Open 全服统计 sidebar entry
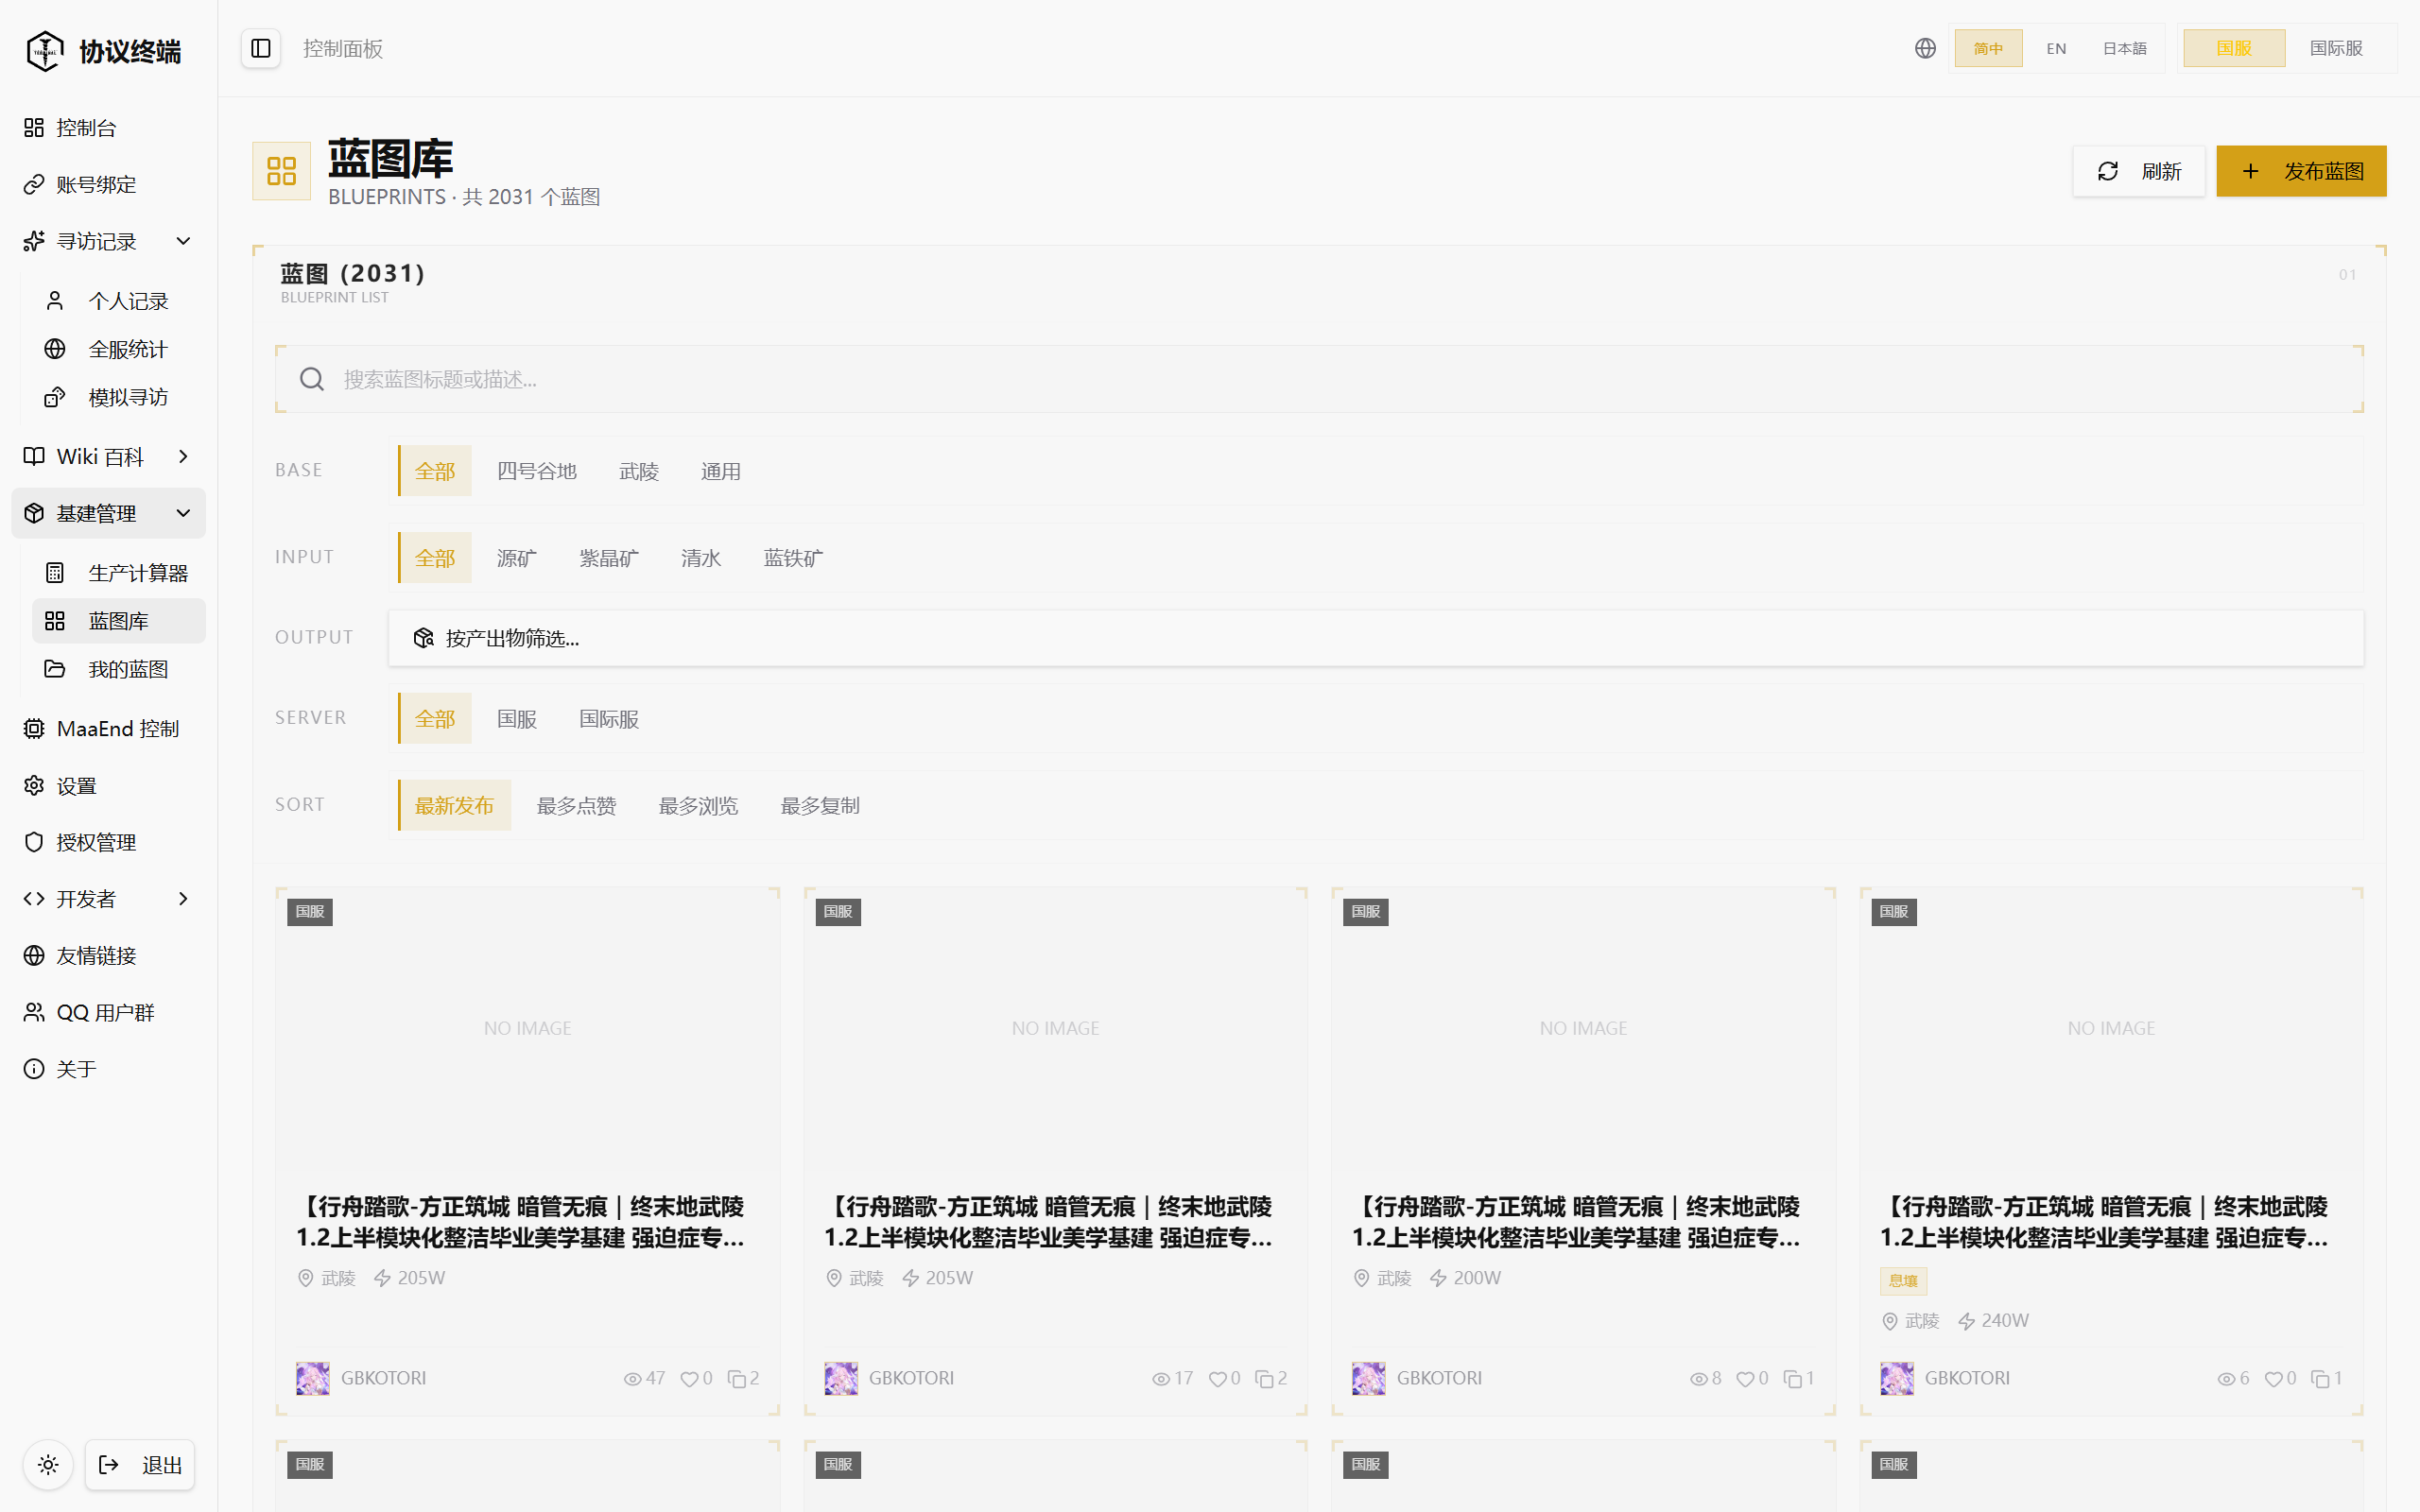2420x1512 pixels. (x=119, y=349)
